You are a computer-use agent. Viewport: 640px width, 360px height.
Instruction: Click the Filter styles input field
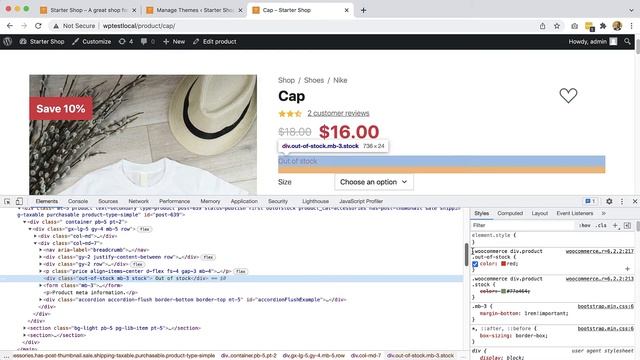coord(522,225)
